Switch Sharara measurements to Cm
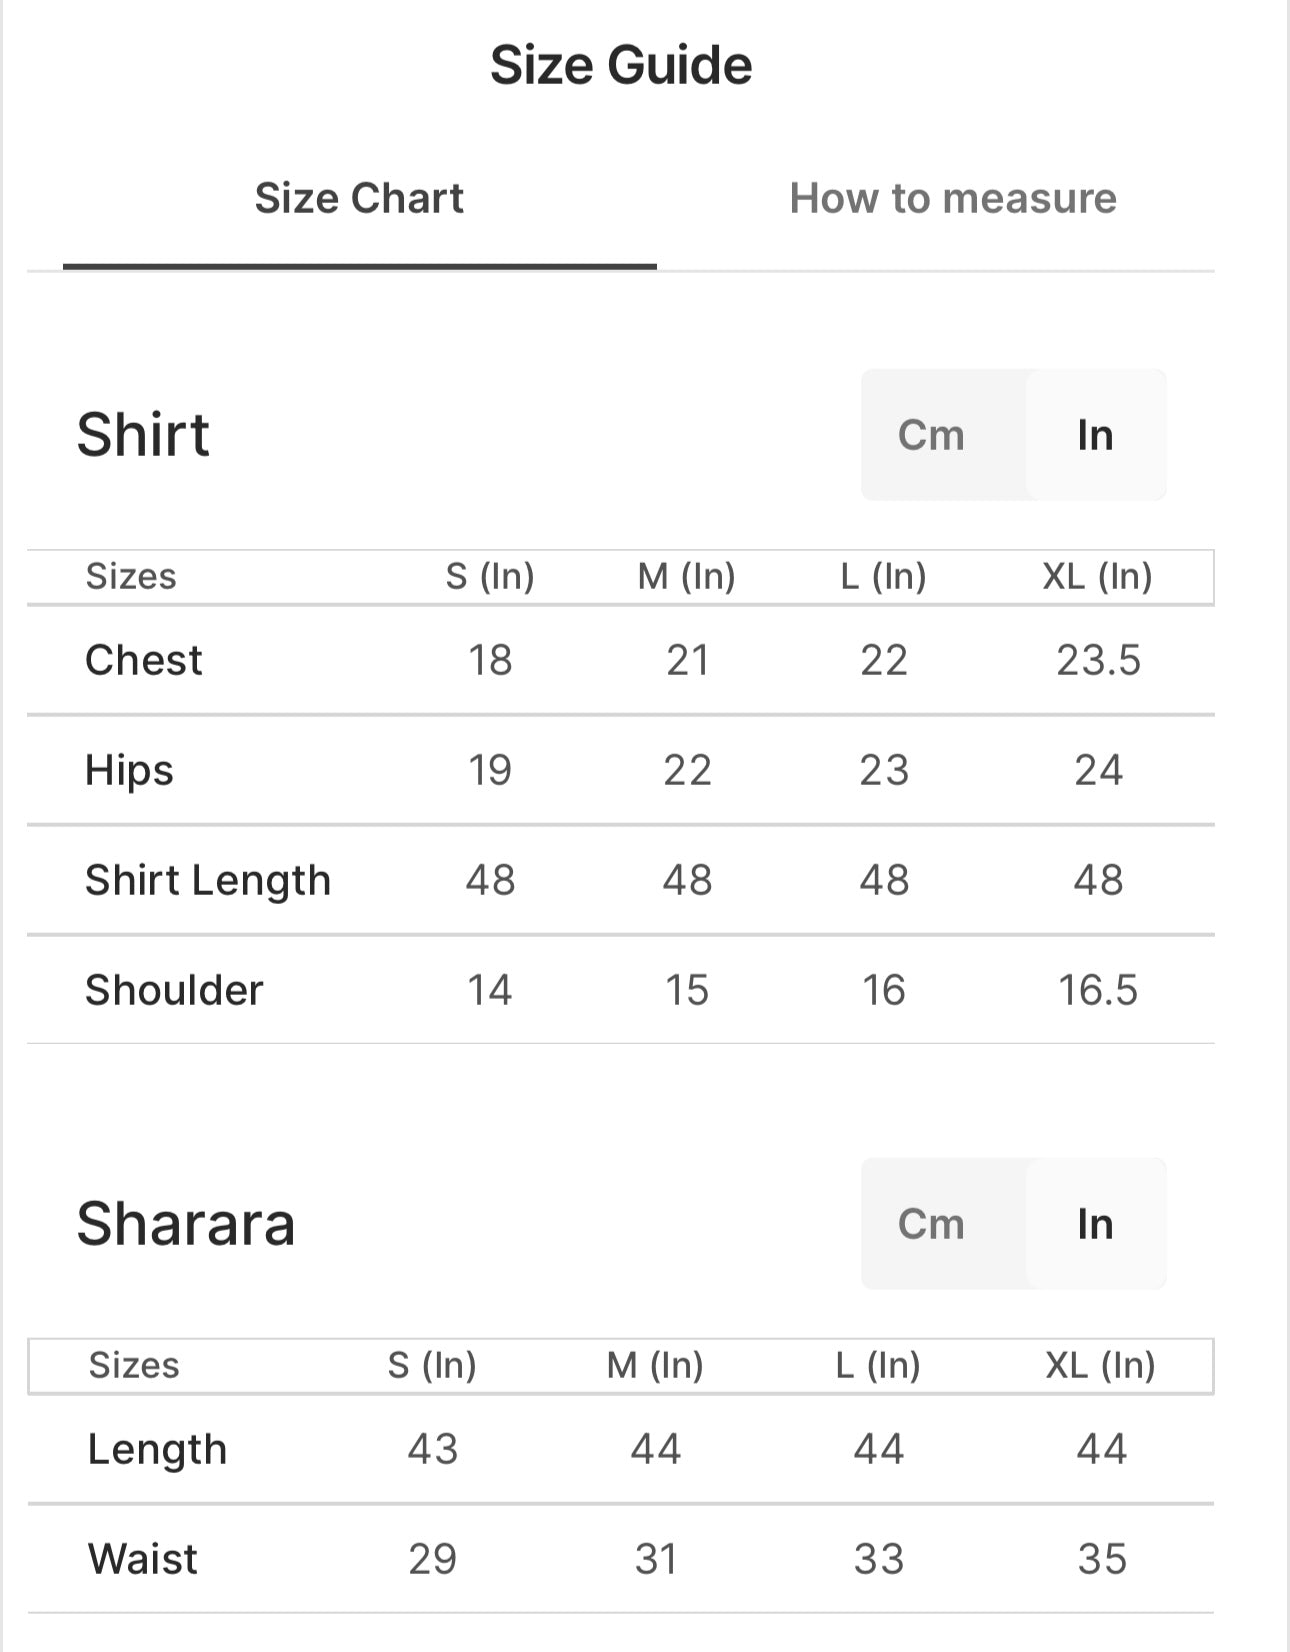Viewport: 1290px width, 1652px height. click(931, 1224)
